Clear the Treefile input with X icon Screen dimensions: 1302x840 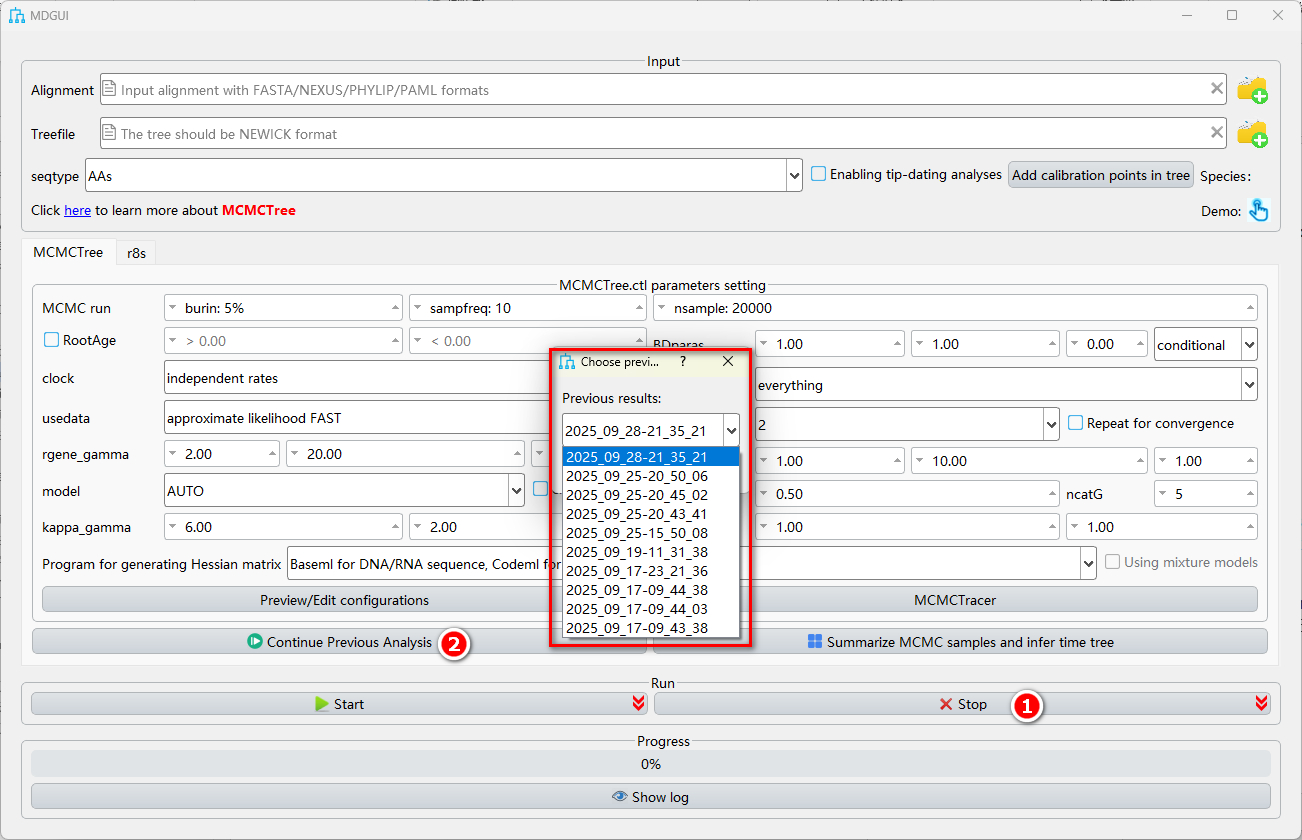coord(1217,132)
